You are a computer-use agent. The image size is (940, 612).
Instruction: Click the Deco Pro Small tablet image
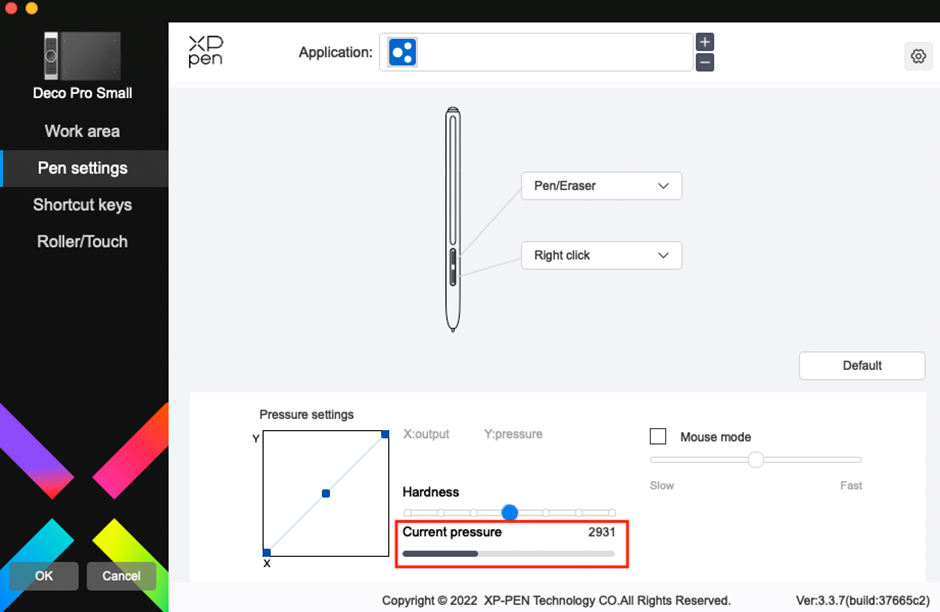83,56
